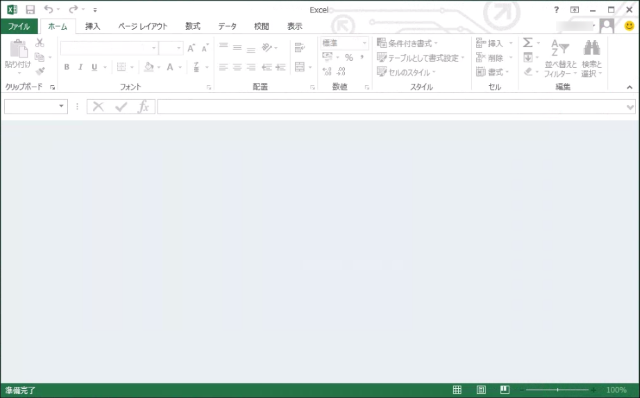640x398 pixels.
Task: Click the font size combo box
Action: (171, 48)
